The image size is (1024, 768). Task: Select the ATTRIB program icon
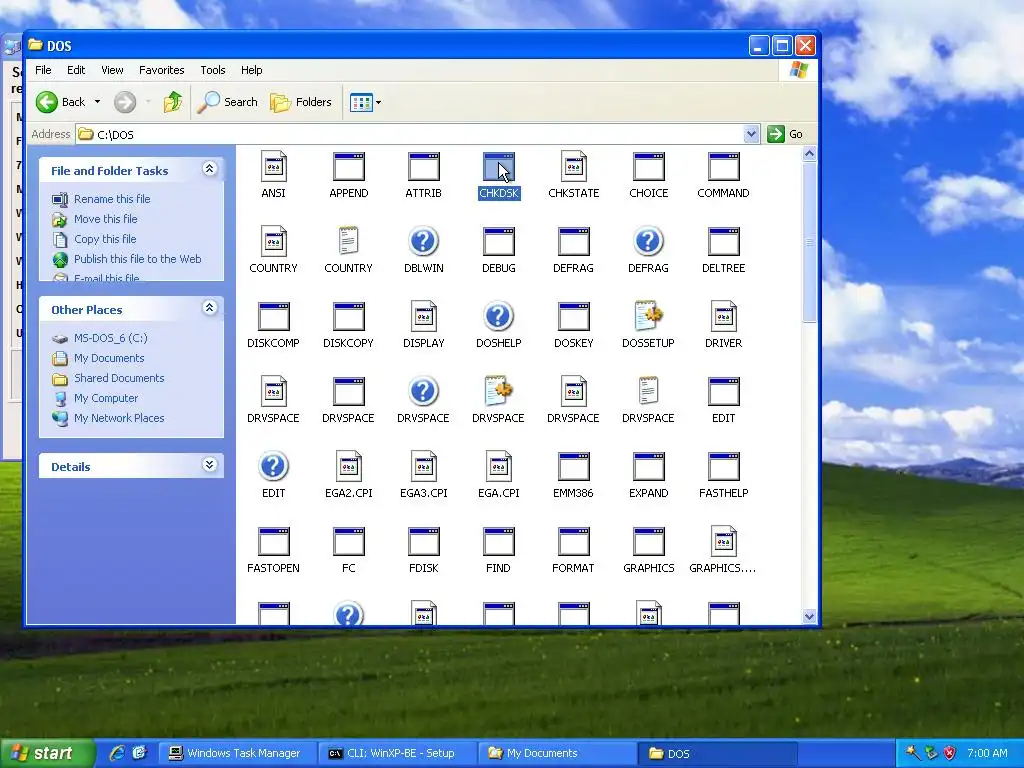[423, 167]
